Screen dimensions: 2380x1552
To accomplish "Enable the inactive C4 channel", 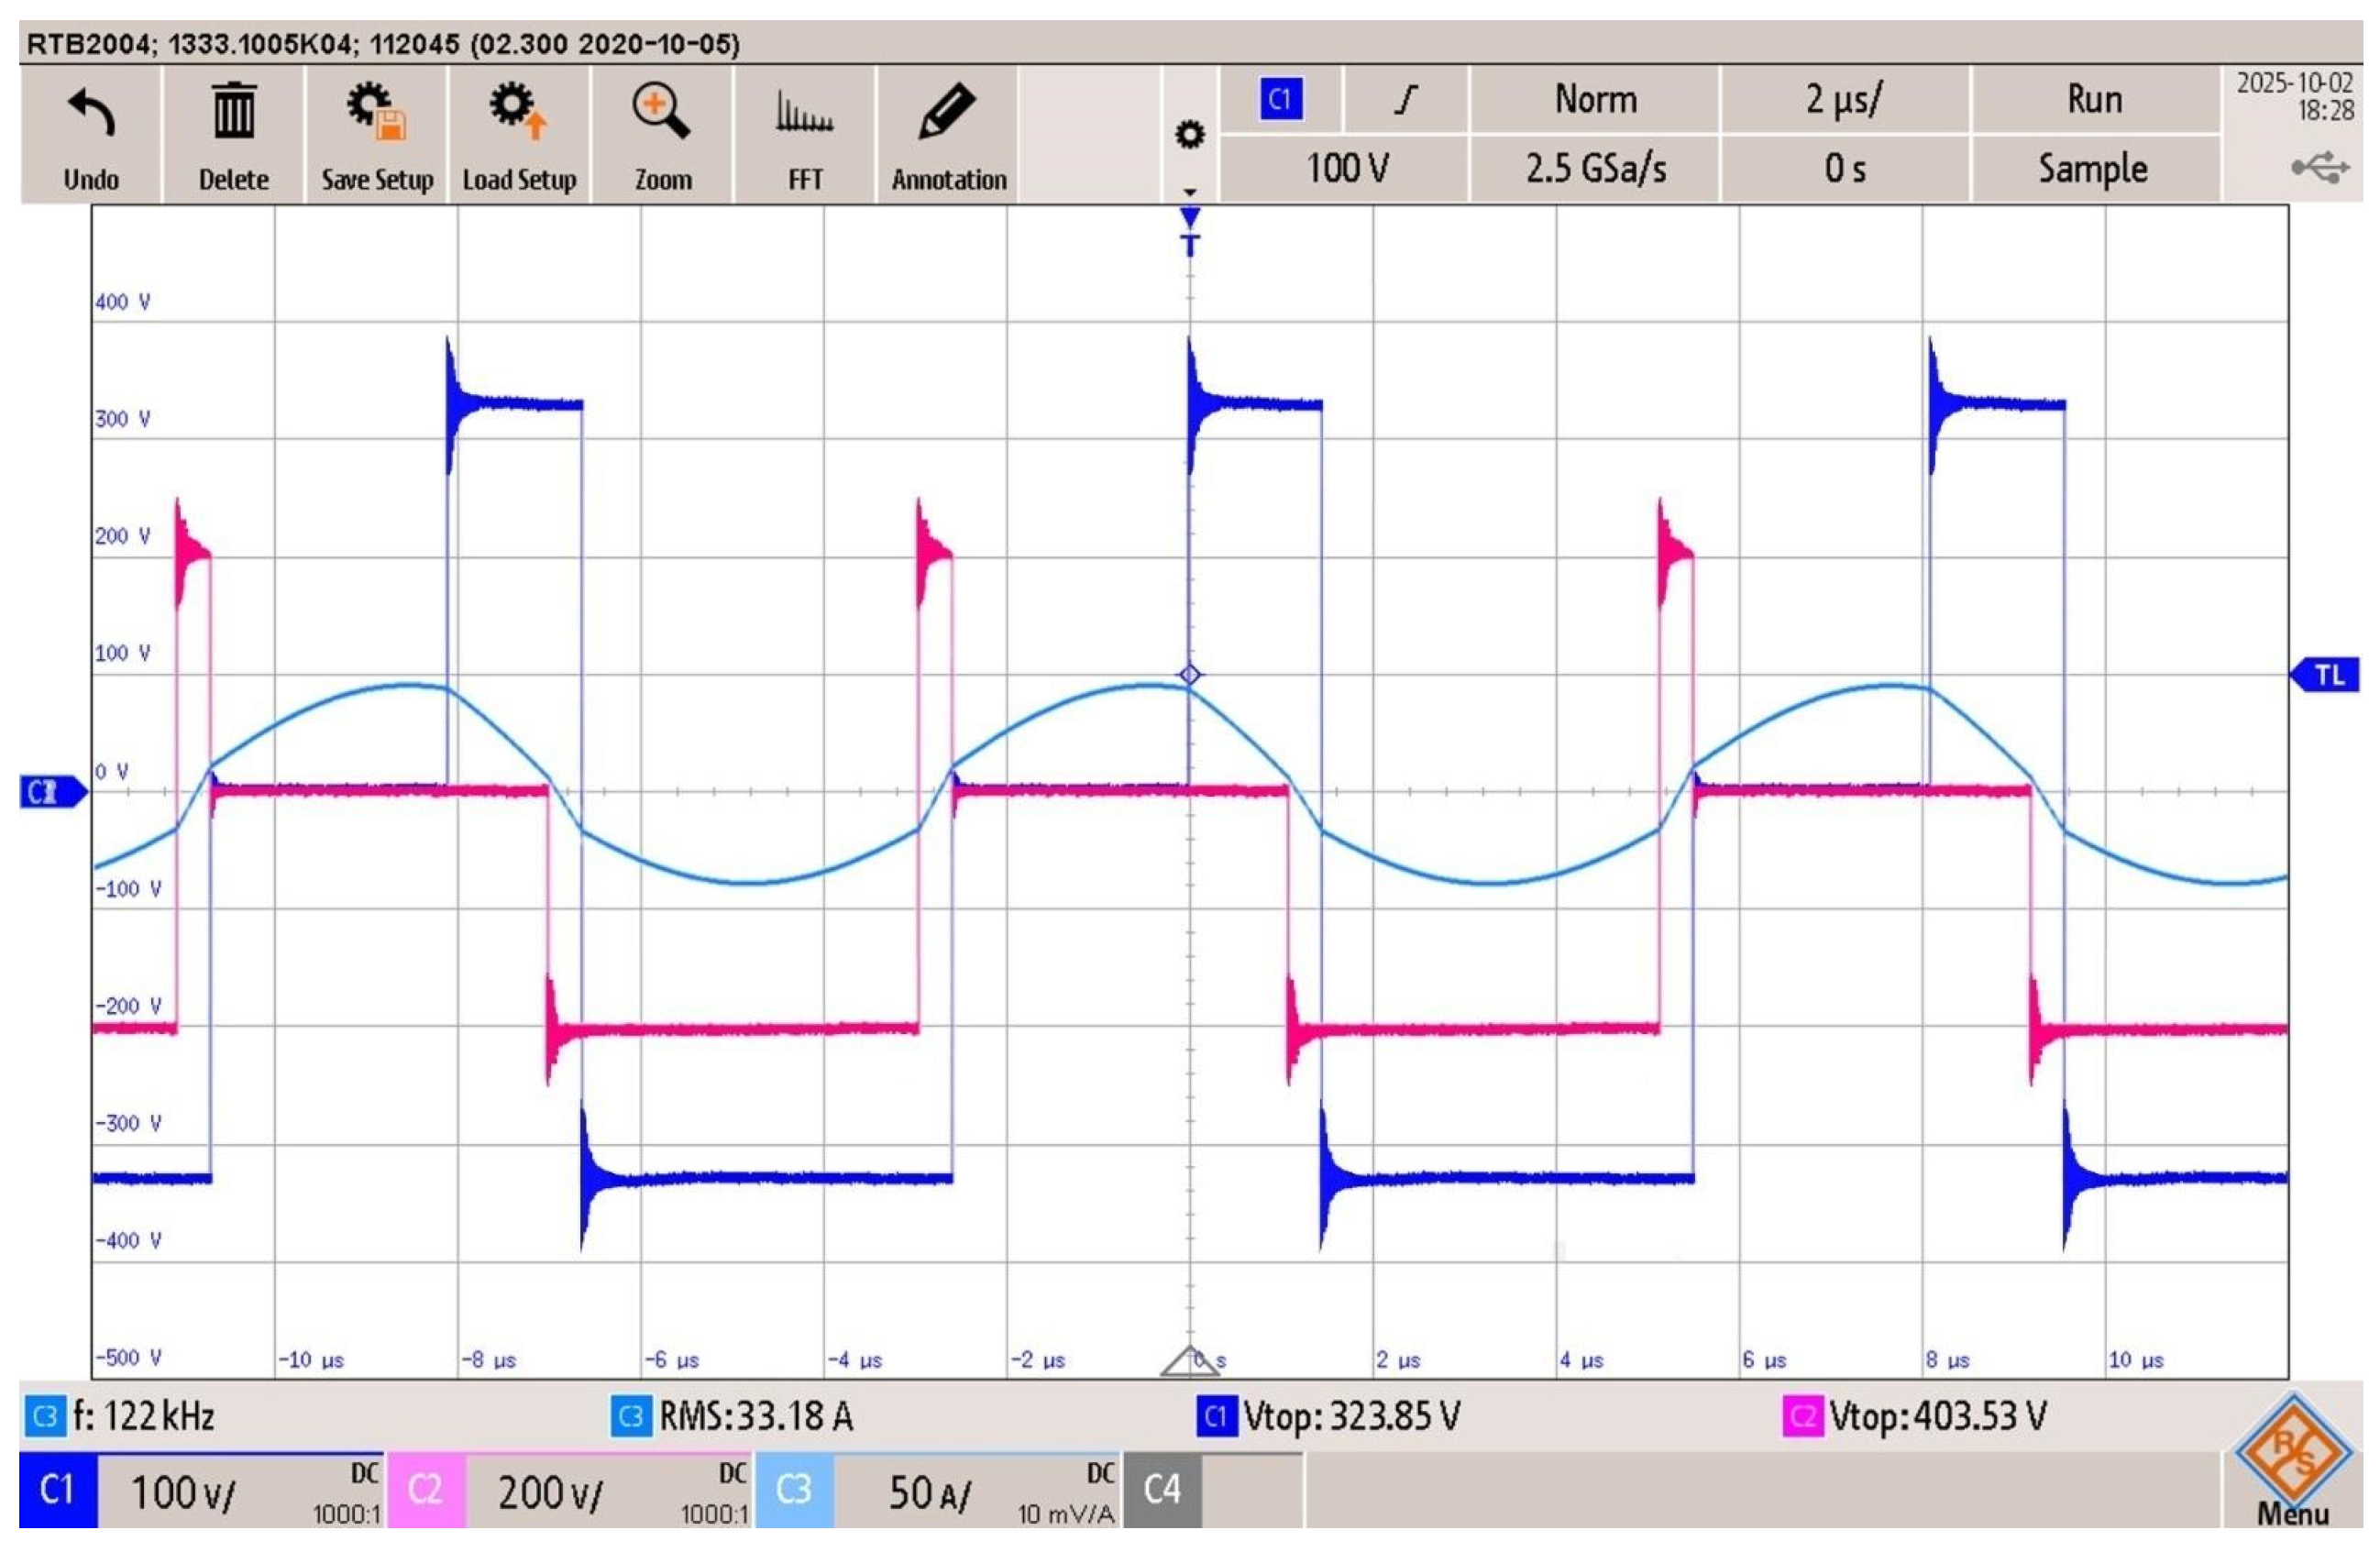I will (x=1162, y=1491).
